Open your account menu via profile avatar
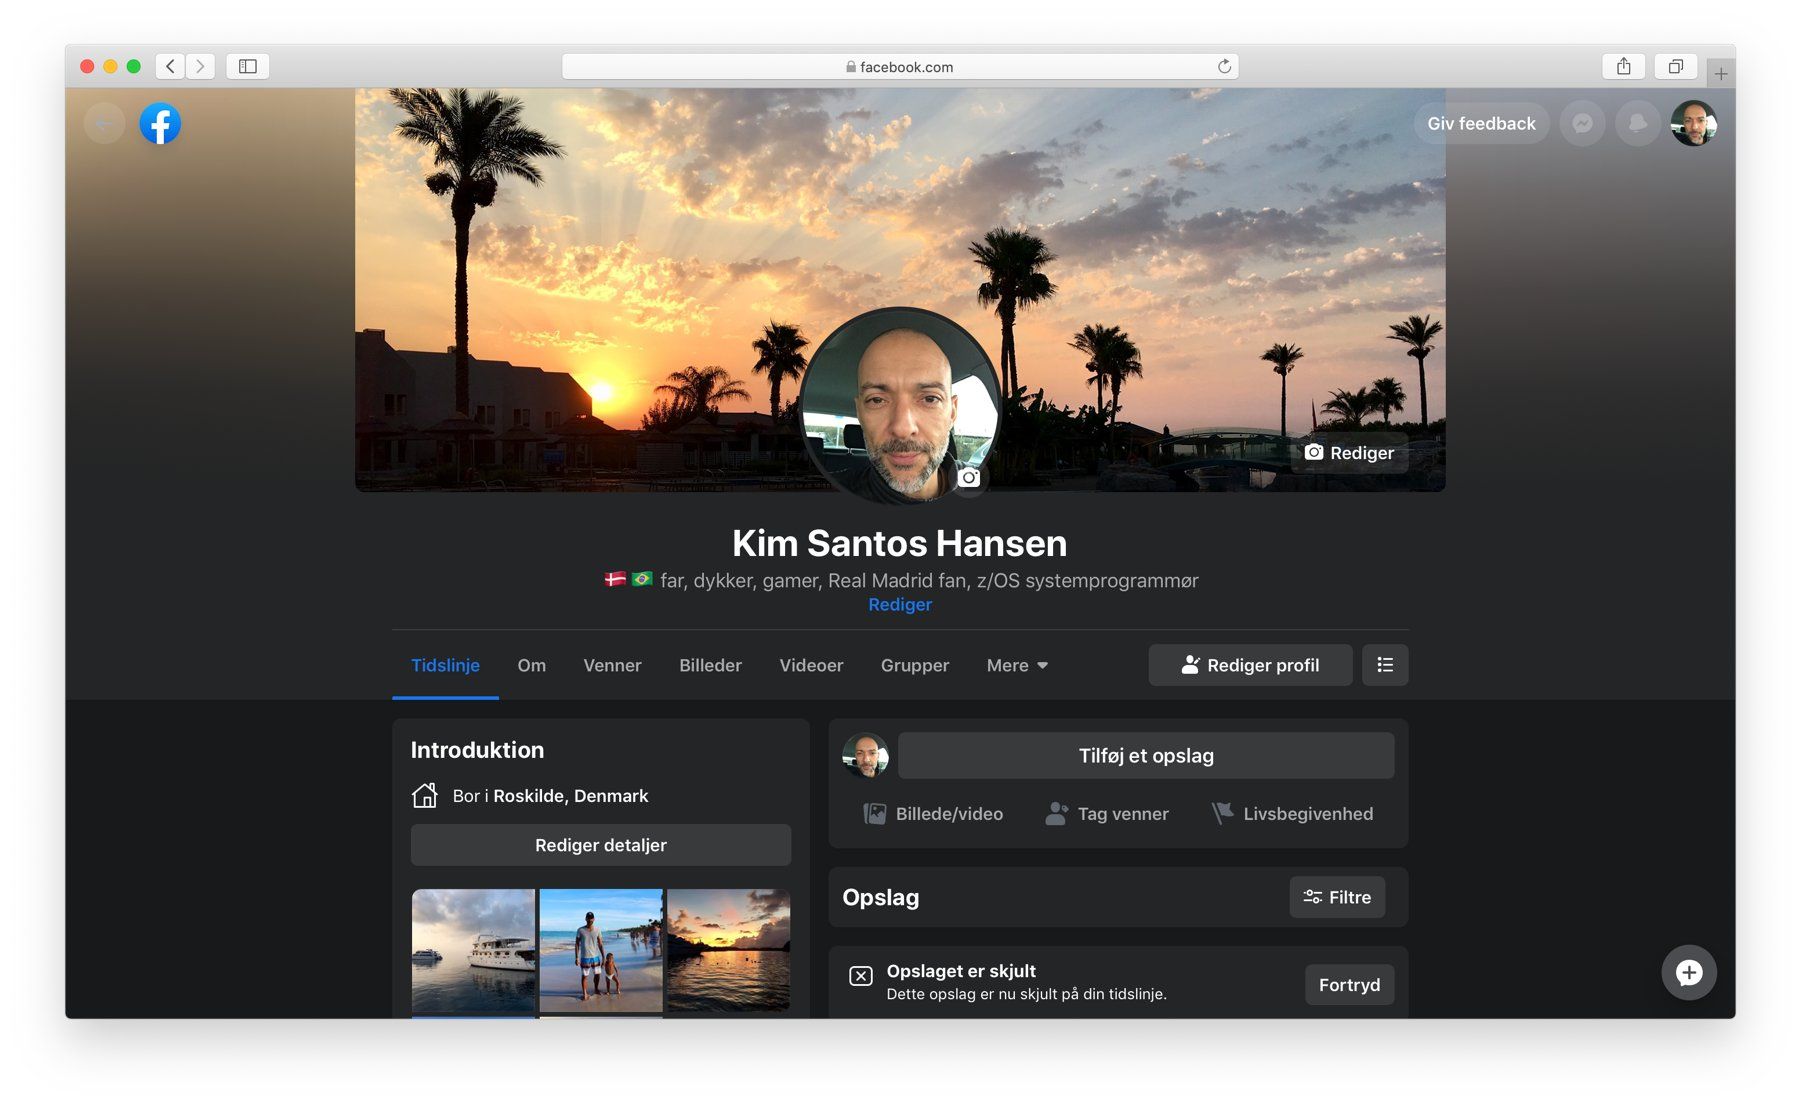The width and height of the screenshot is (1801, 1105). 1694,123
